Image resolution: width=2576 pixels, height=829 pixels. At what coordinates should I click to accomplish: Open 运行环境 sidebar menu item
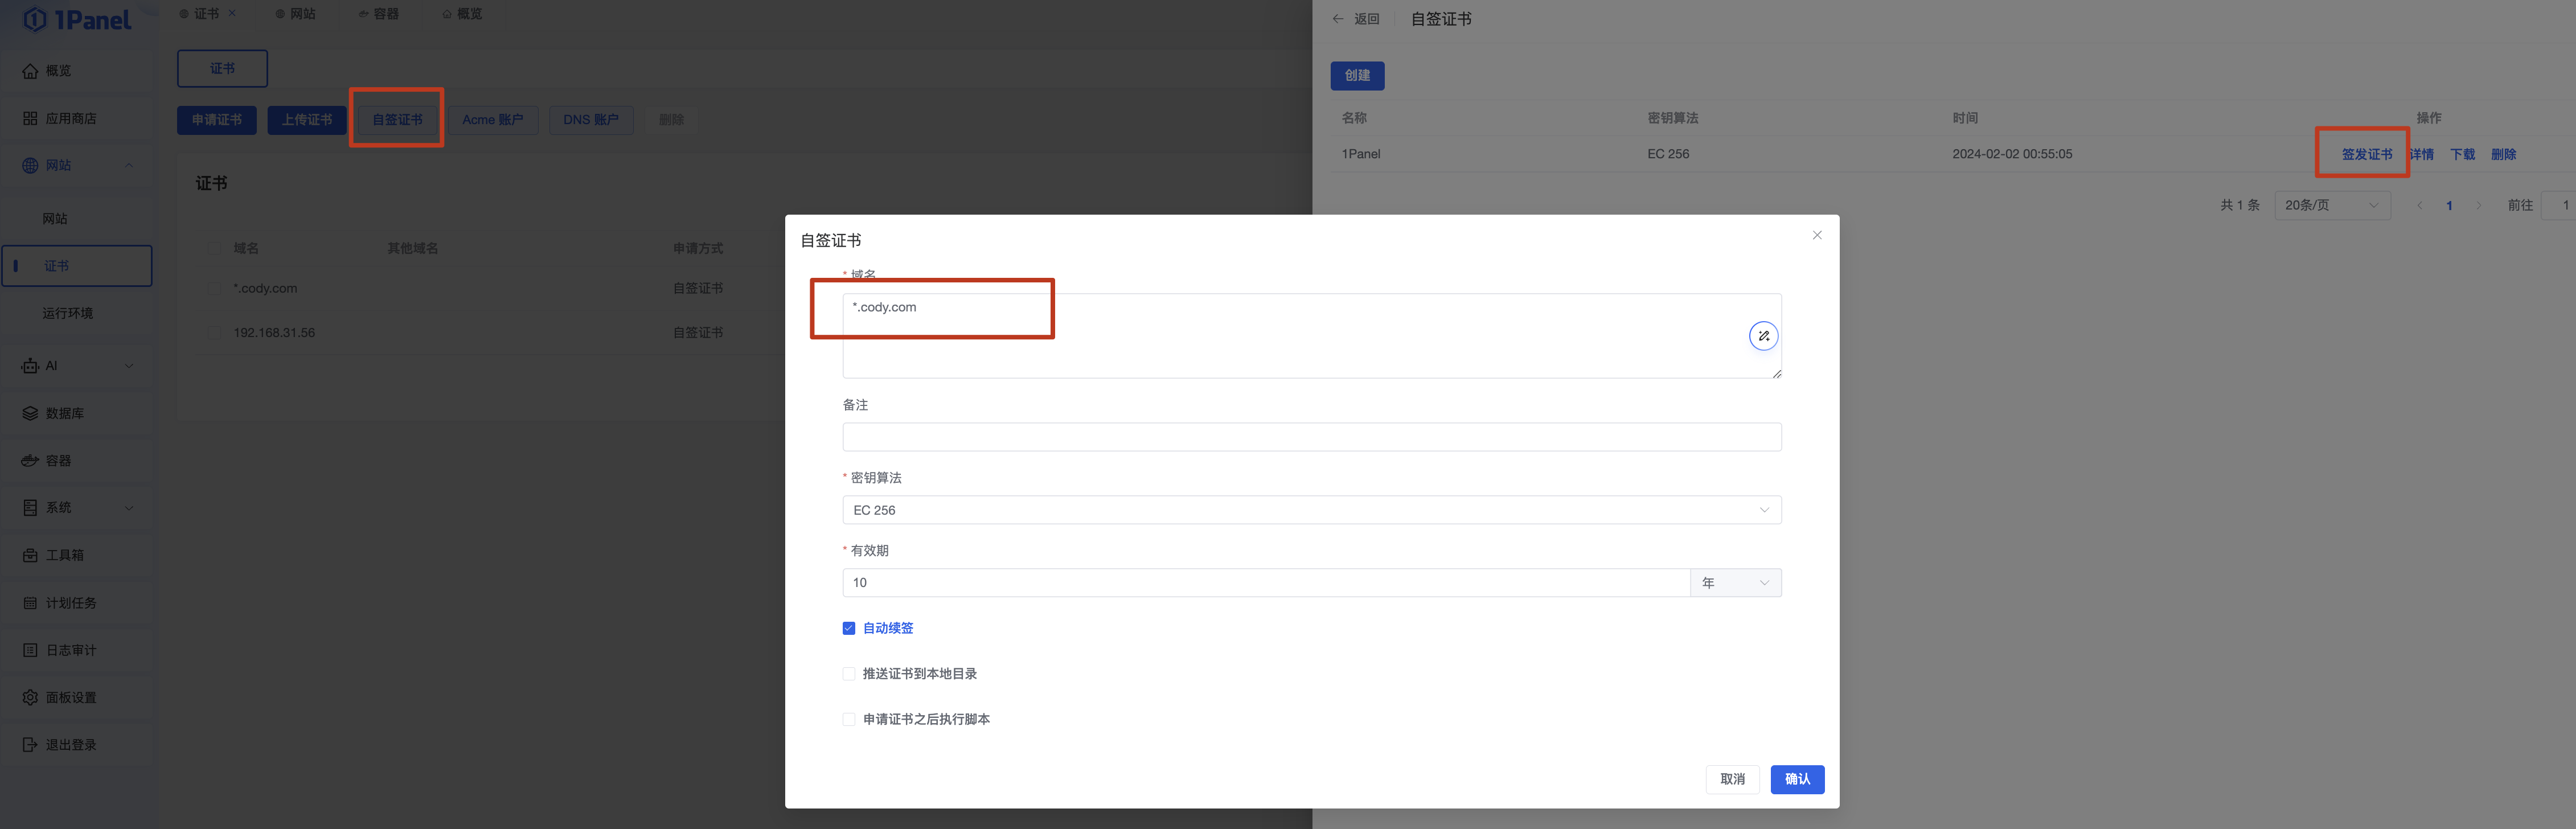click(68, 313)
